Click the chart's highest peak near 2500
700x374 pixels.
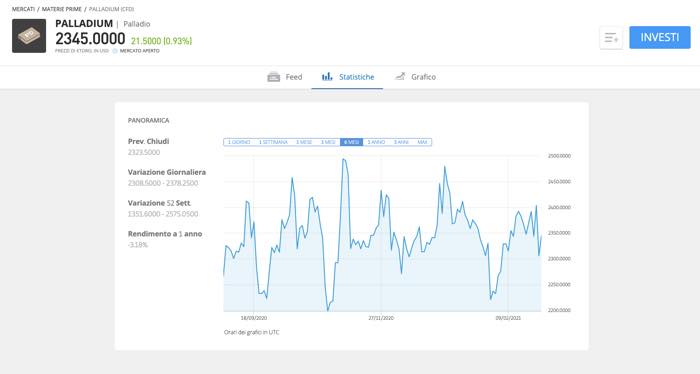tap(343, 159)
